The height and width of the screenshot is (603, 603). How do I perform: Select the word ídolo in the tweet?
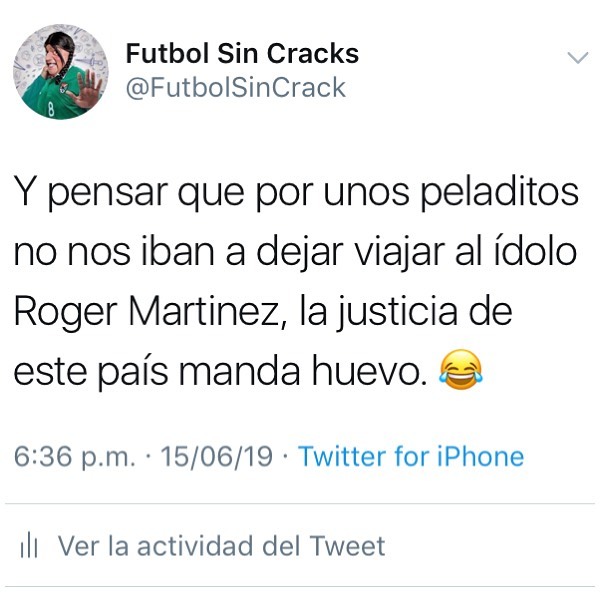pyautogui.click(x=535, y=251)
